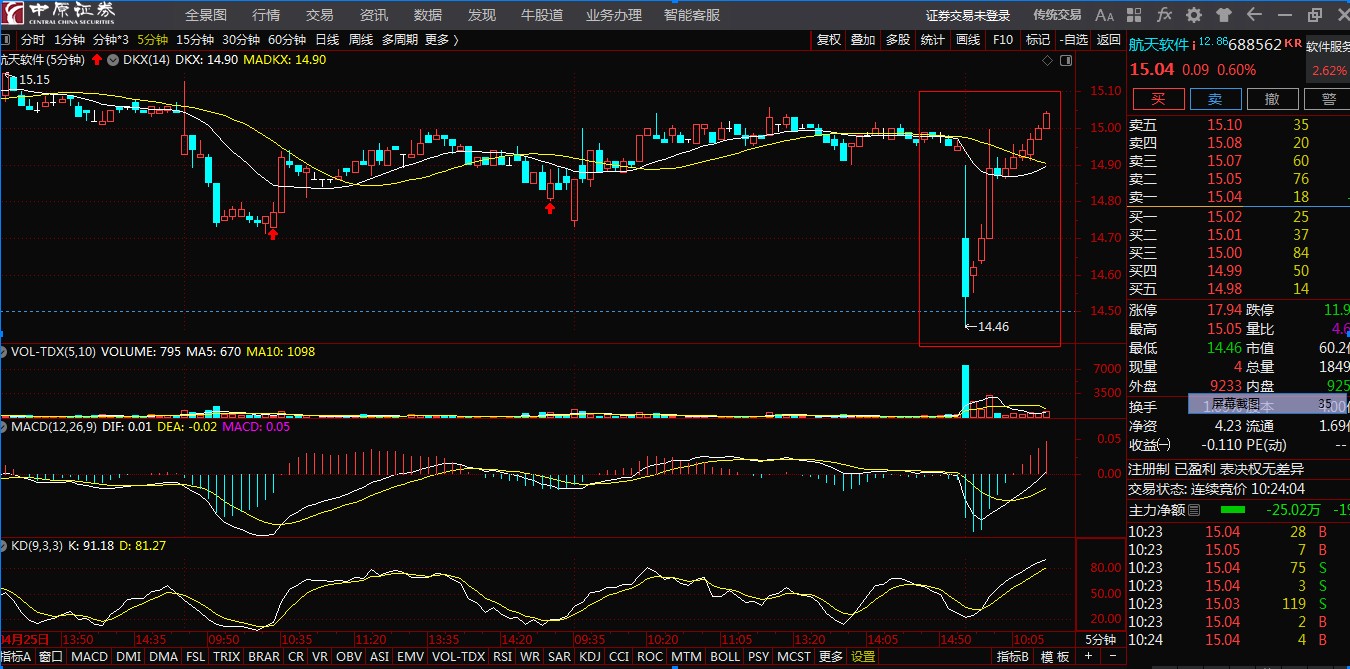Viewport: 1350px width, 669px height.
Task: Open the F10 company info
Action: 1002,40
